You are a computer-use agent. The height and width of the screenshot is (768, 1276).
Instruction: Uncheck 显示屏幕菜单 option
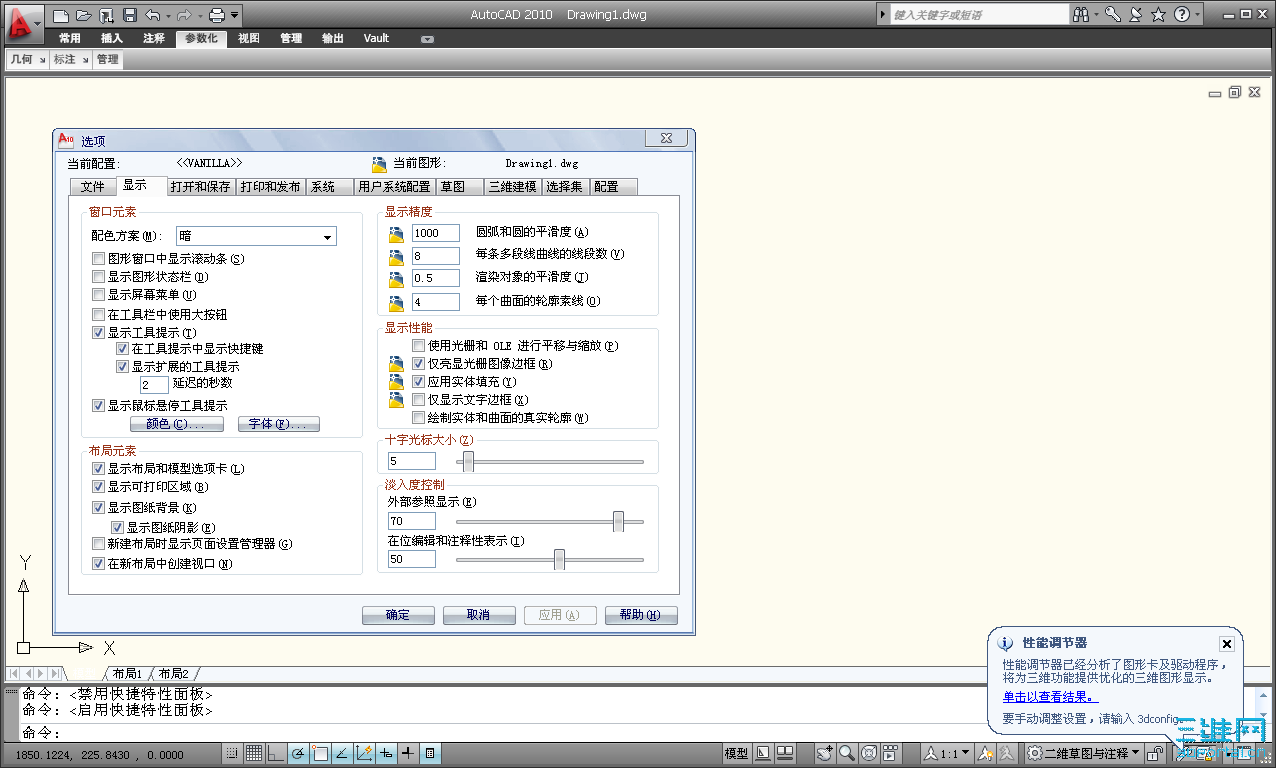click(x=98, y=294)
